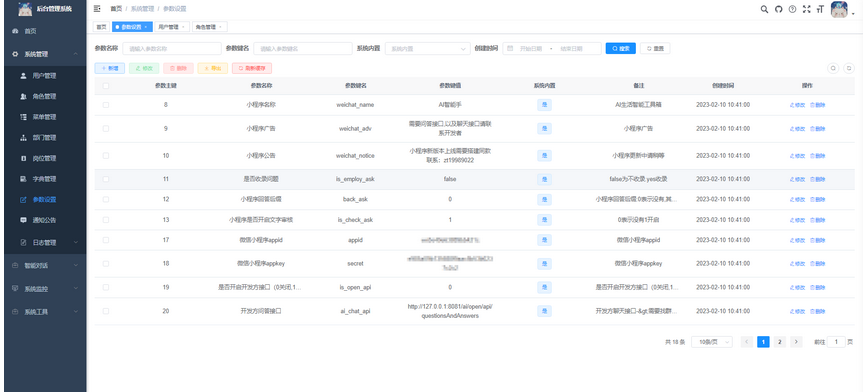The height and width of the screenshot is (392, 864).
Task: Check the row 13 checkbox
Action: point(106,219)
